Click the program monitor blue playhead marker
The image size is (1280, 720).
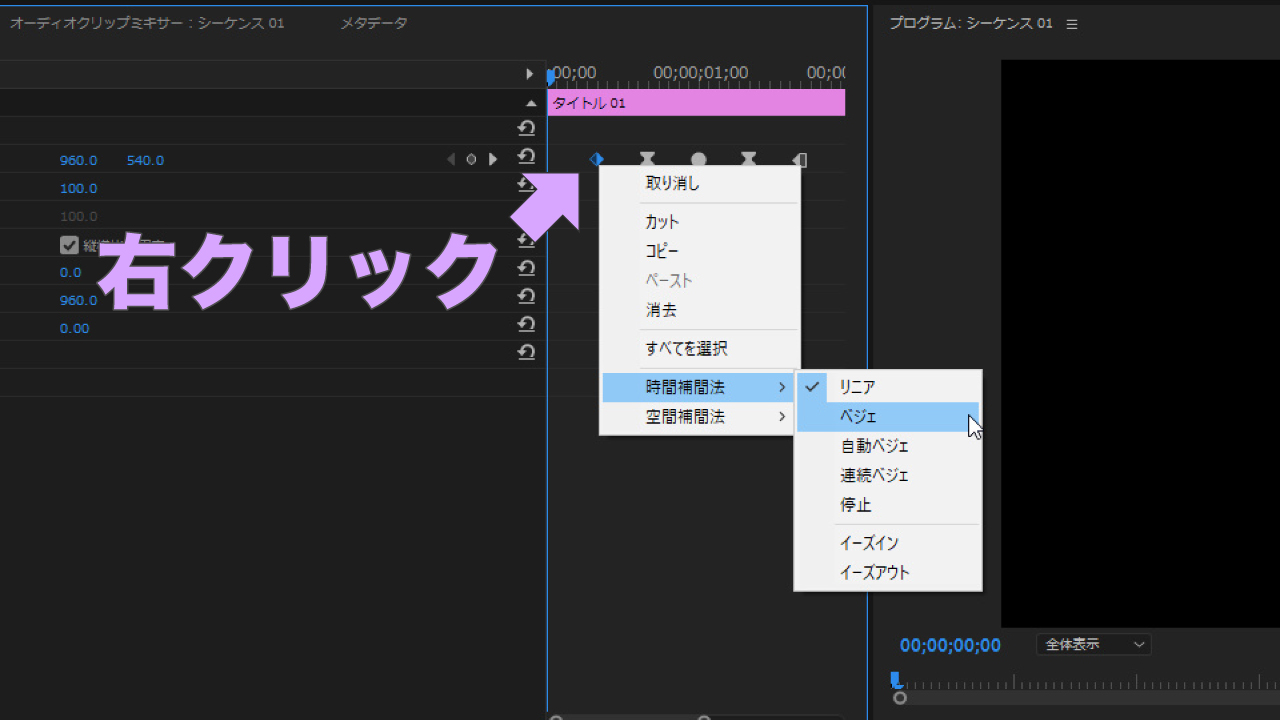point(896,680)
